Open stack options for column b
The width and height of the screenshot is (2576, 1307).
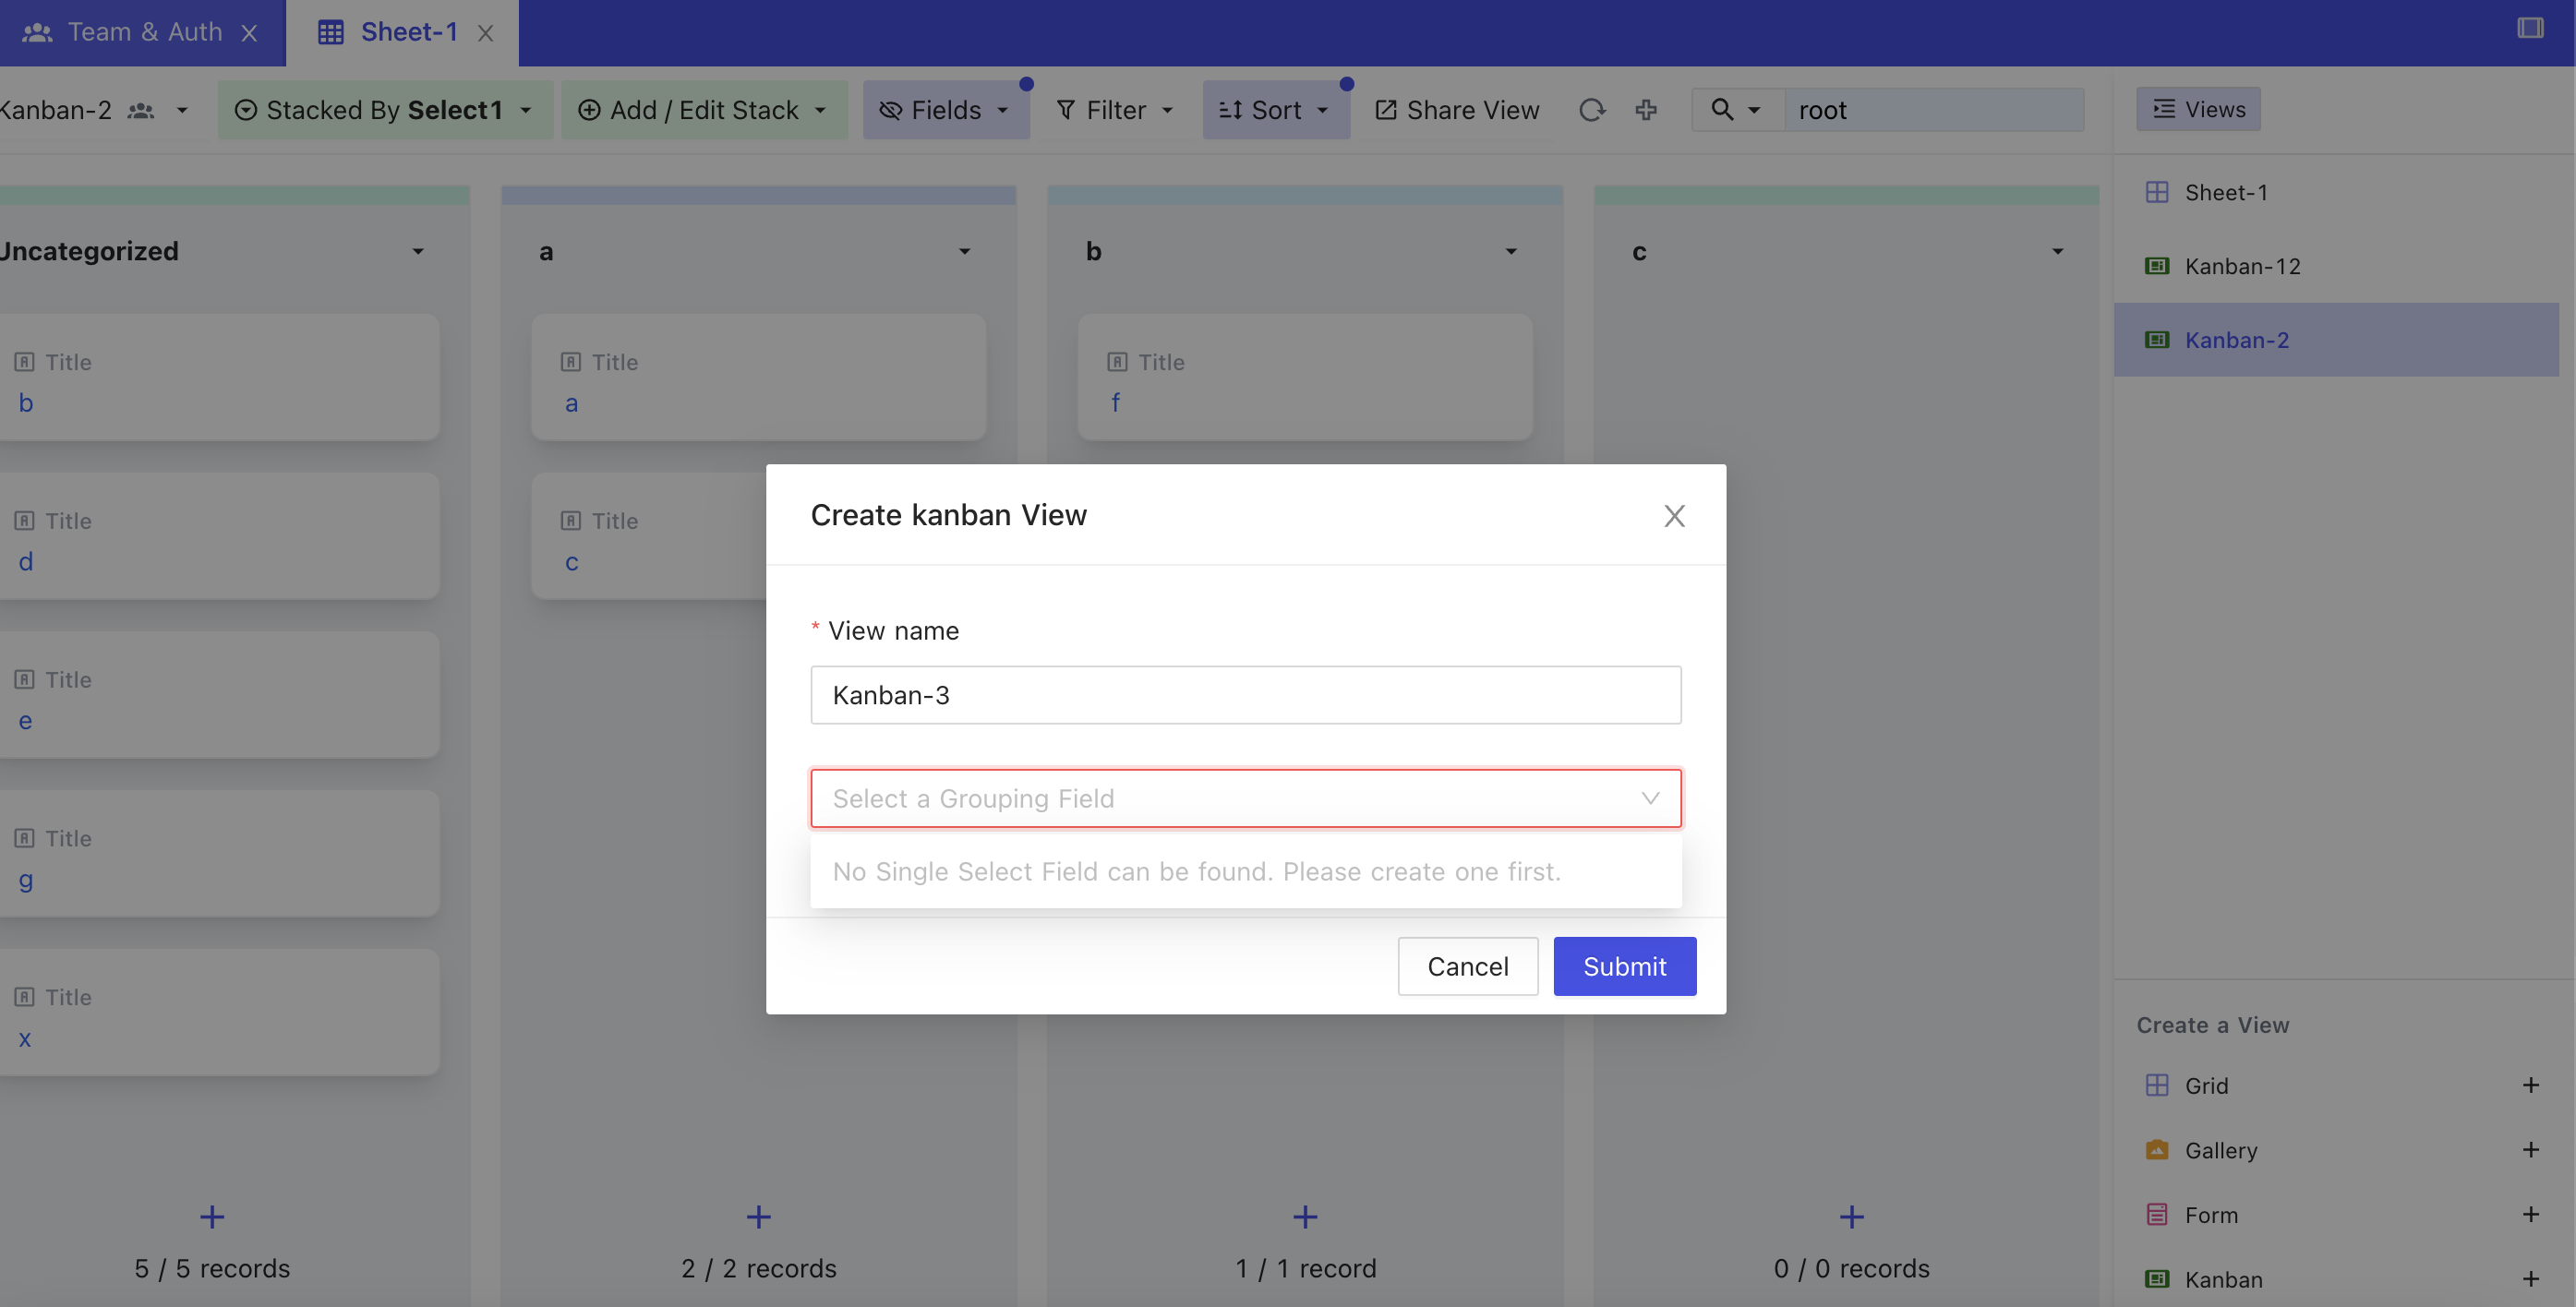coord(1511,251)
